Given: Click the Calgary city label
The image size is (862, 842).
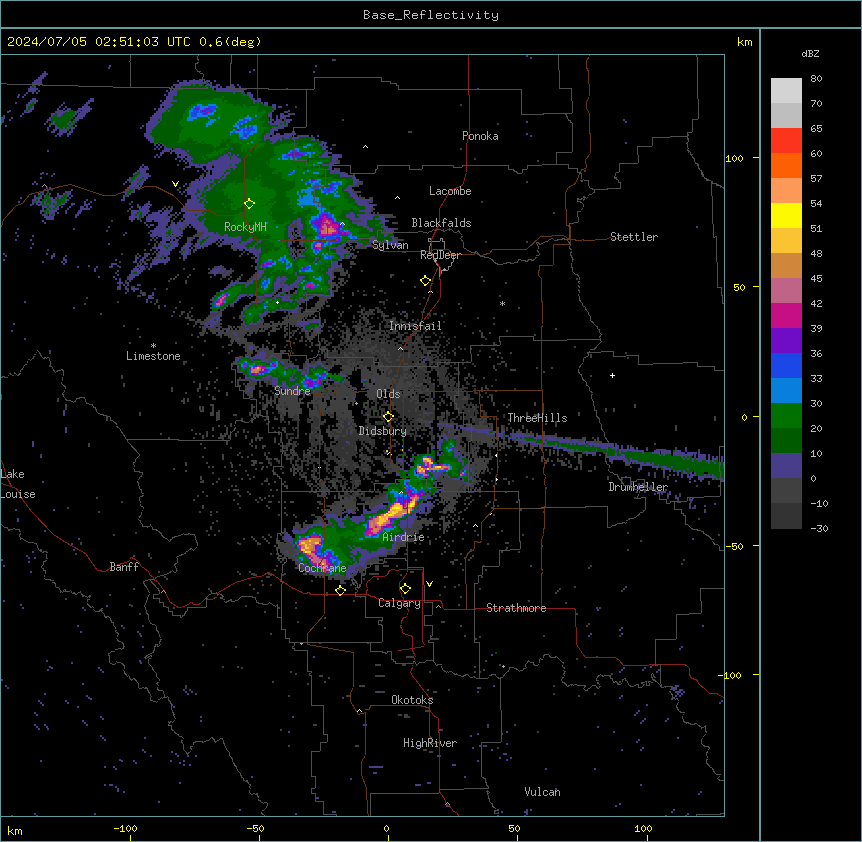Looking at the screenshot, I should coord(400,603).
